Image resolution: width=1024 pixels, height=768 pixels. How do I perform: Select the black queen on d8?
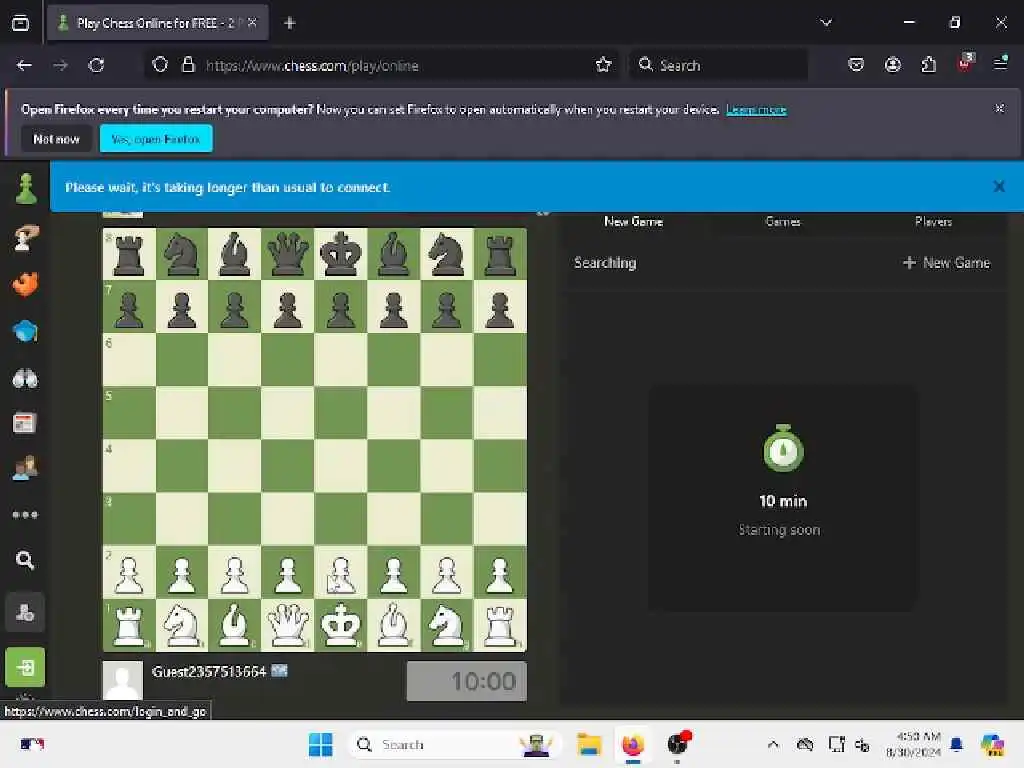(x=287, y=254)
